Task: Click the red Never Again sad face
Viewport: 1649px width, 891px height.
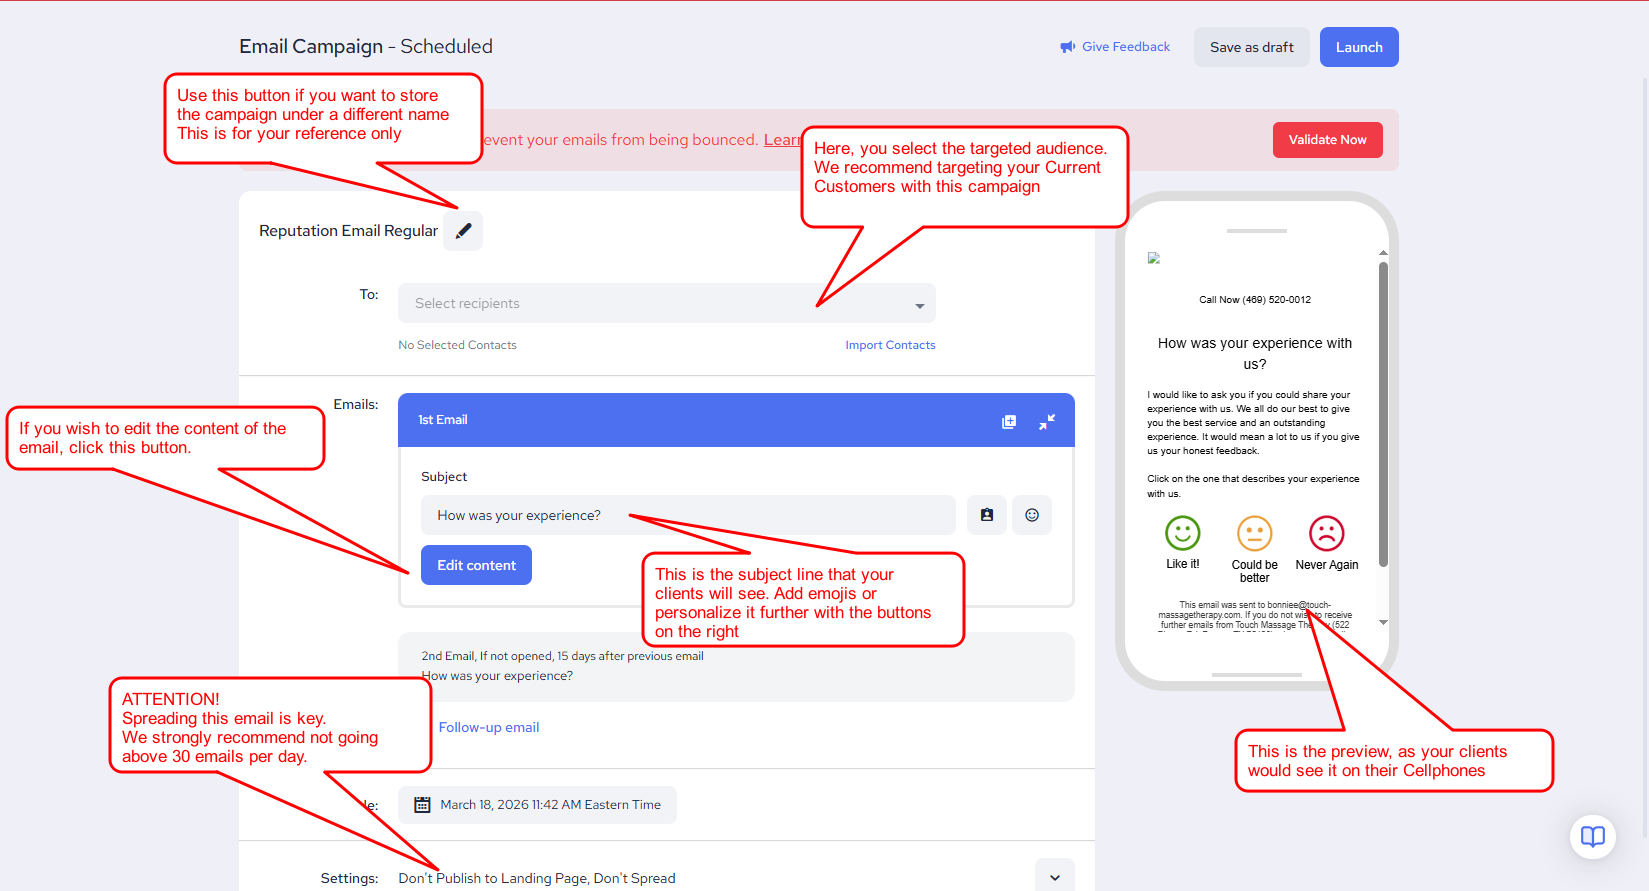Action: (x=1326, y=533)
